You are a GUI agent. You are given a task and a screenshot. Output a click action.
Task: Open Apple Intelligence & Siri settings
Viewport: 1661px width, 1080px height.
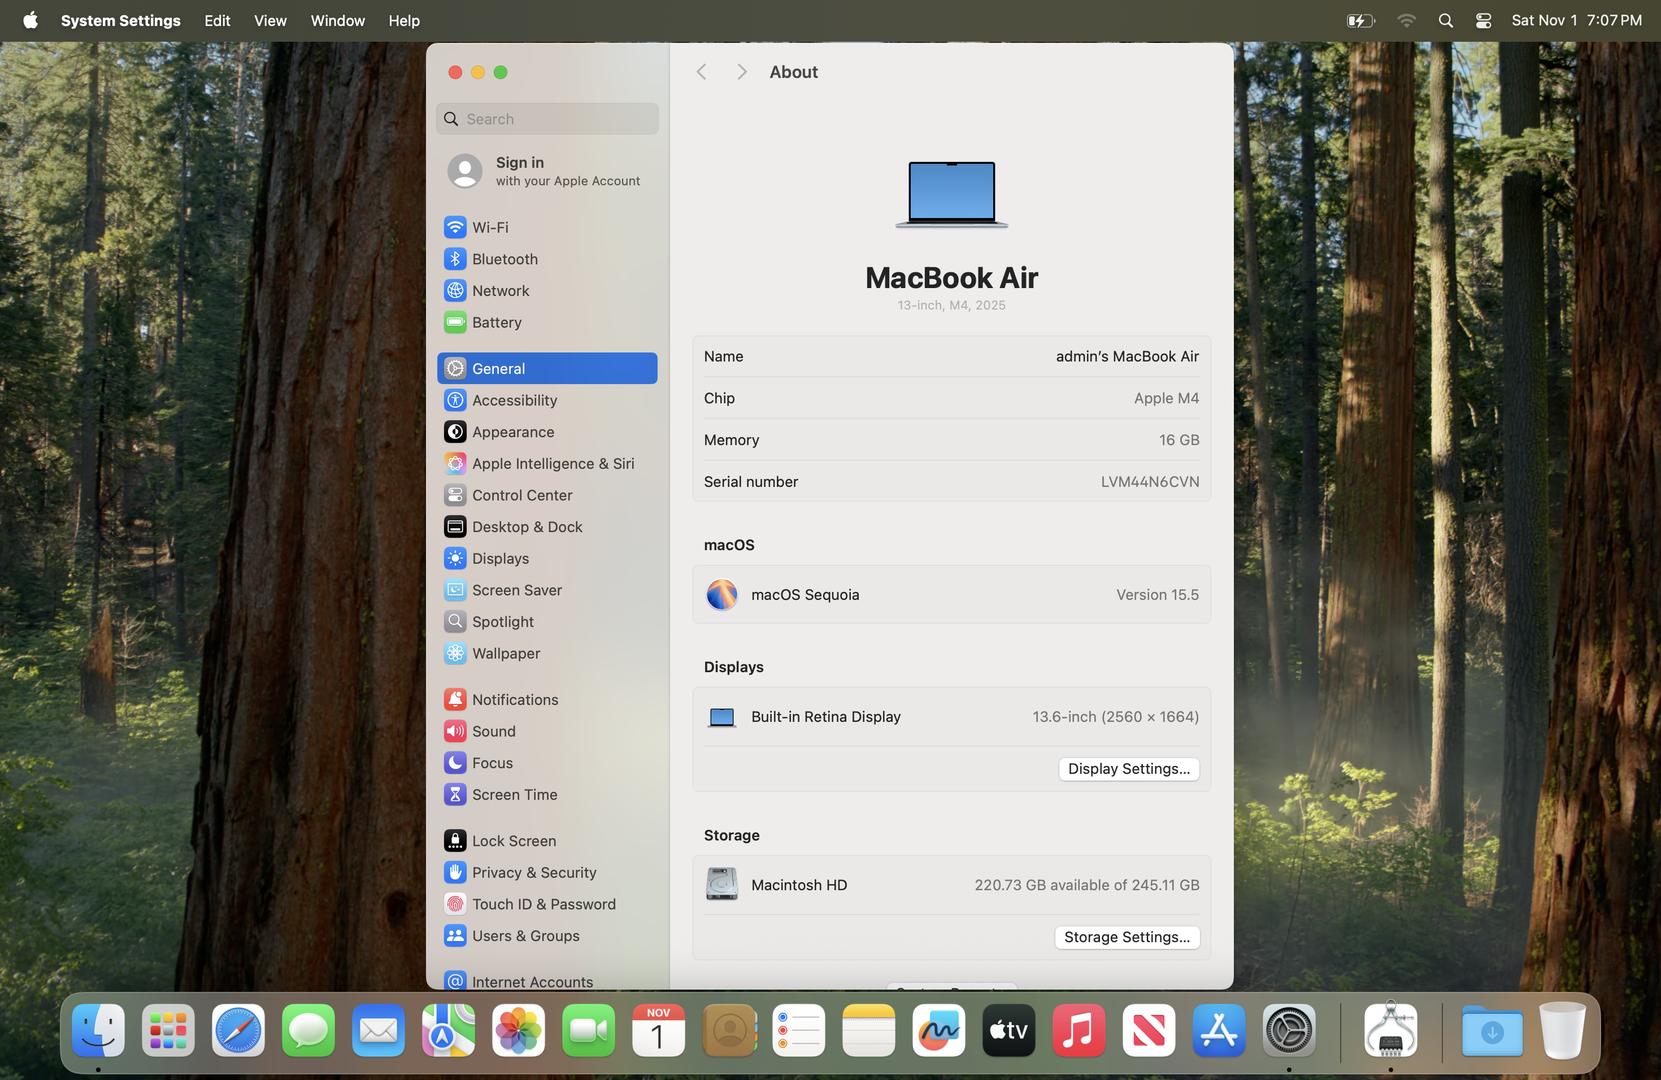tap(552, 463)
